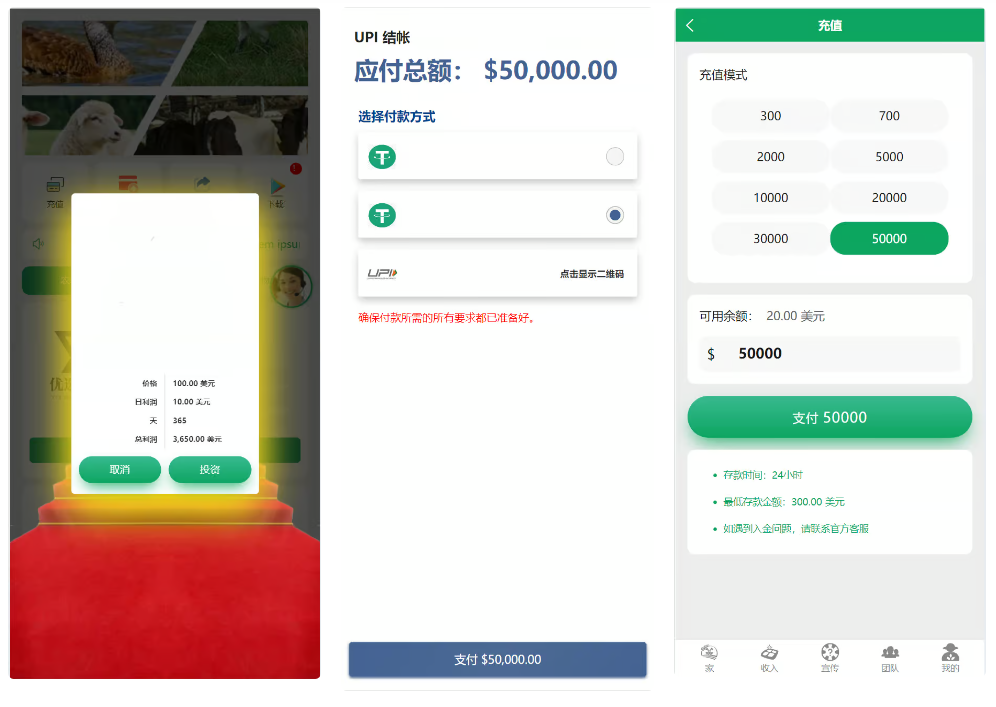Open the income tab icon in bottom bar
The height and width of the screenshot is (707, 996).
769,652
